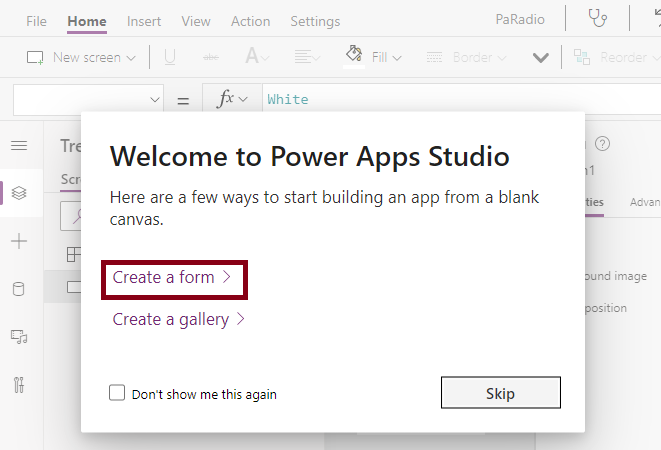The height and width of the screenshot is (450, 661).
Task: Click the formula bar containing White
Action: [x=462, y=100]
